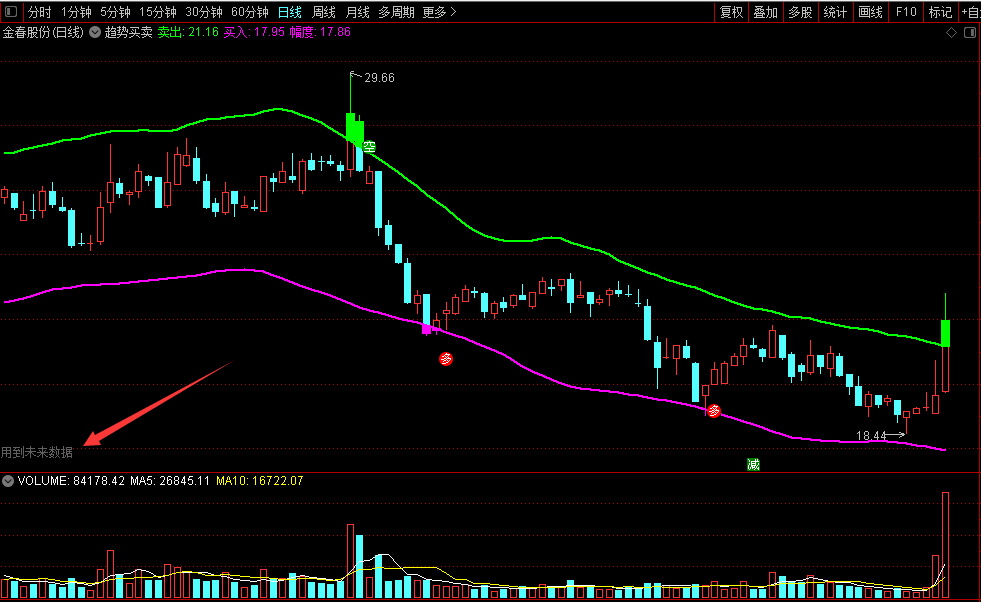Click the 买入: 17.95 value
Screen dimensions: 981x602
click(x=254, y=32)
